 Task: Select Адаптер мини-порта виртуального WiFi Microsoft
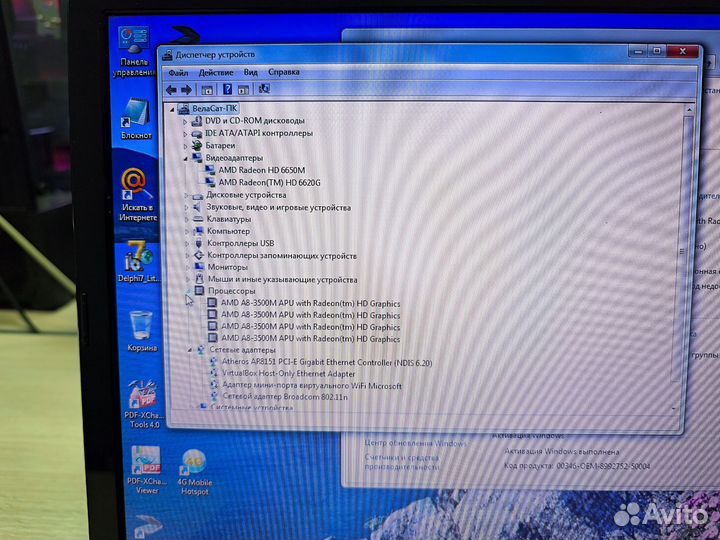[312, 386]
